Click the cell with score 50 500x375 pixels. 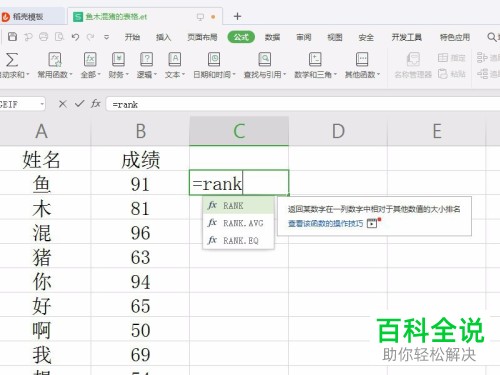140,330
